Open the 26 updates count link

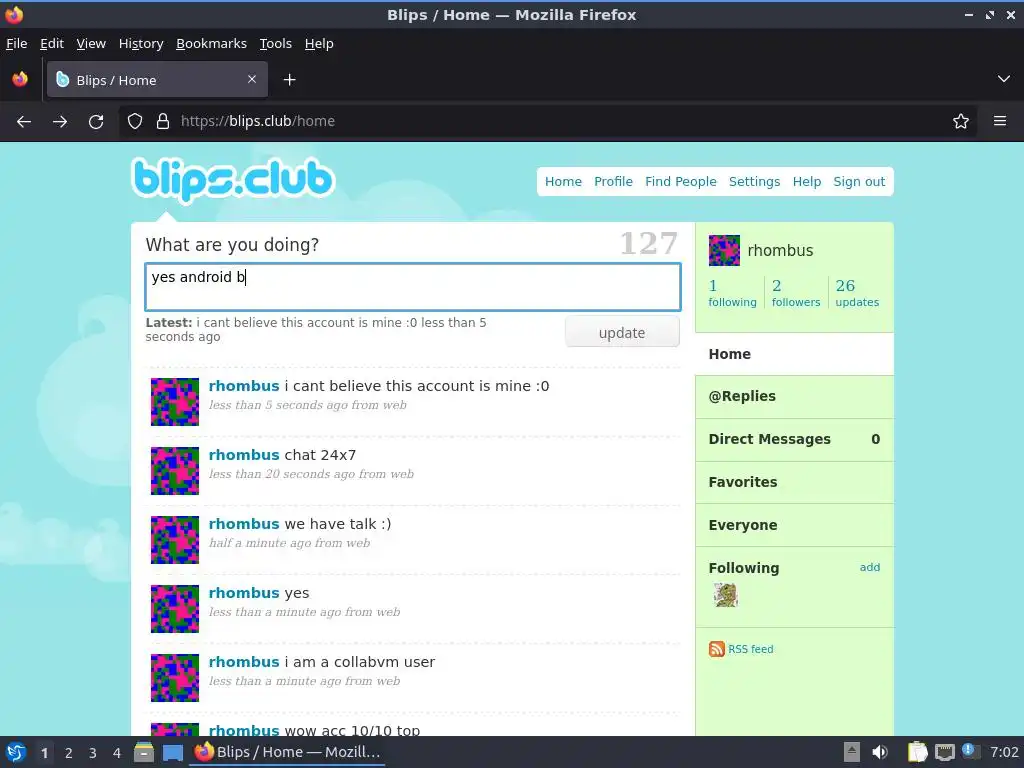pyautogui.click(x=857, y=293)
